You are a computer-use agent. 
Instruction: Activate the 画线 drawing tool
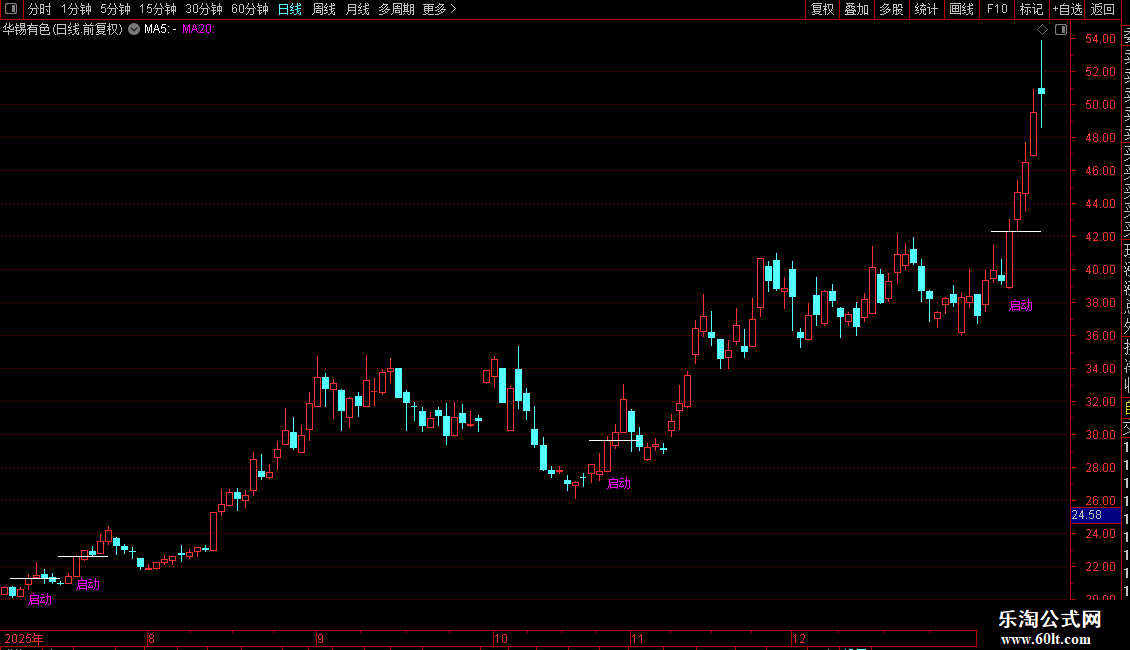tap(961, 9)
